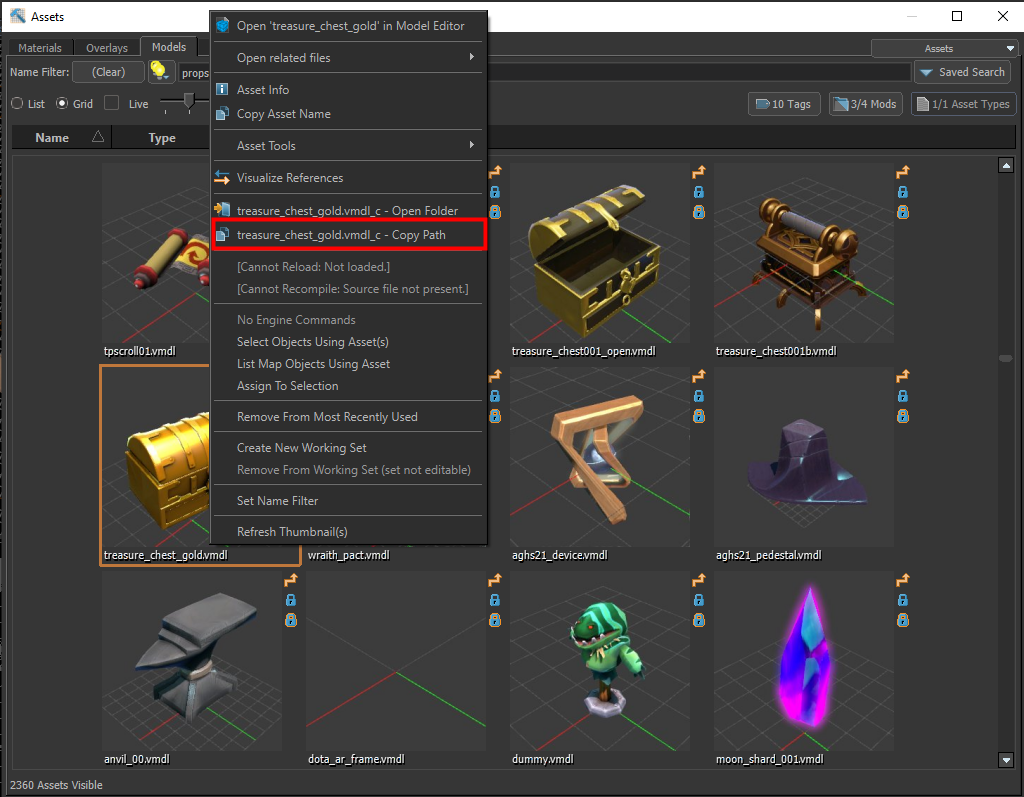Click lower lock icon beside anvil_00 thumbnail

[x=291, y=620]
